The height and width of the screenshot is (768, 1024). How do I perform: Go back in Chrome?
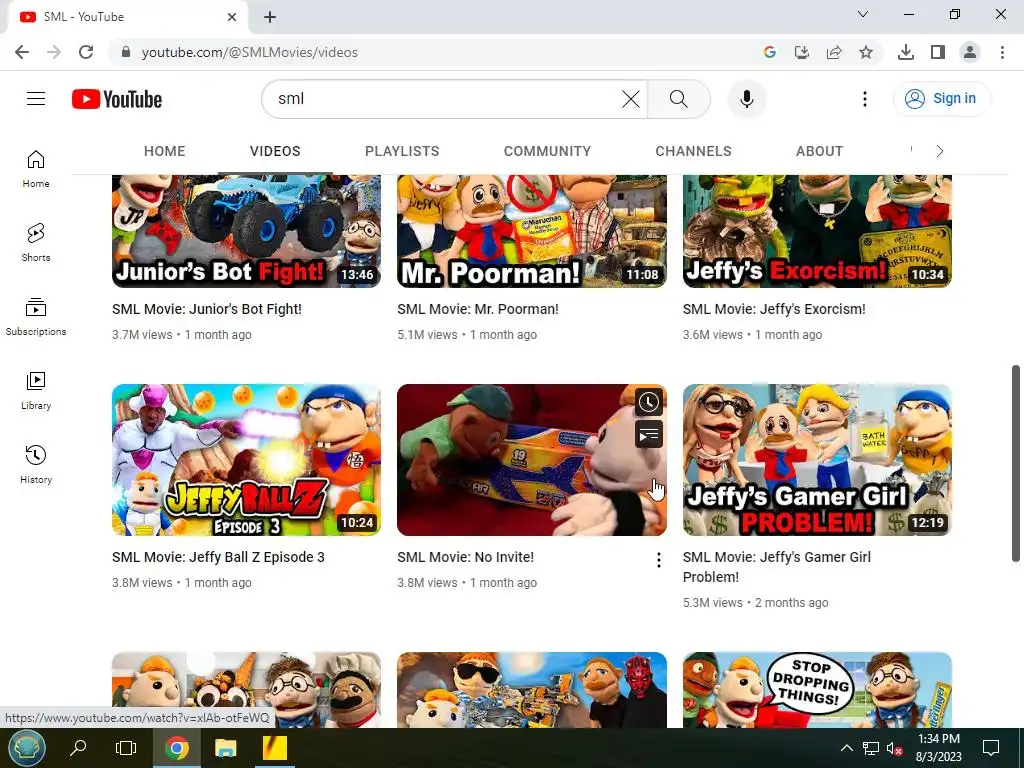pos(22,52)
